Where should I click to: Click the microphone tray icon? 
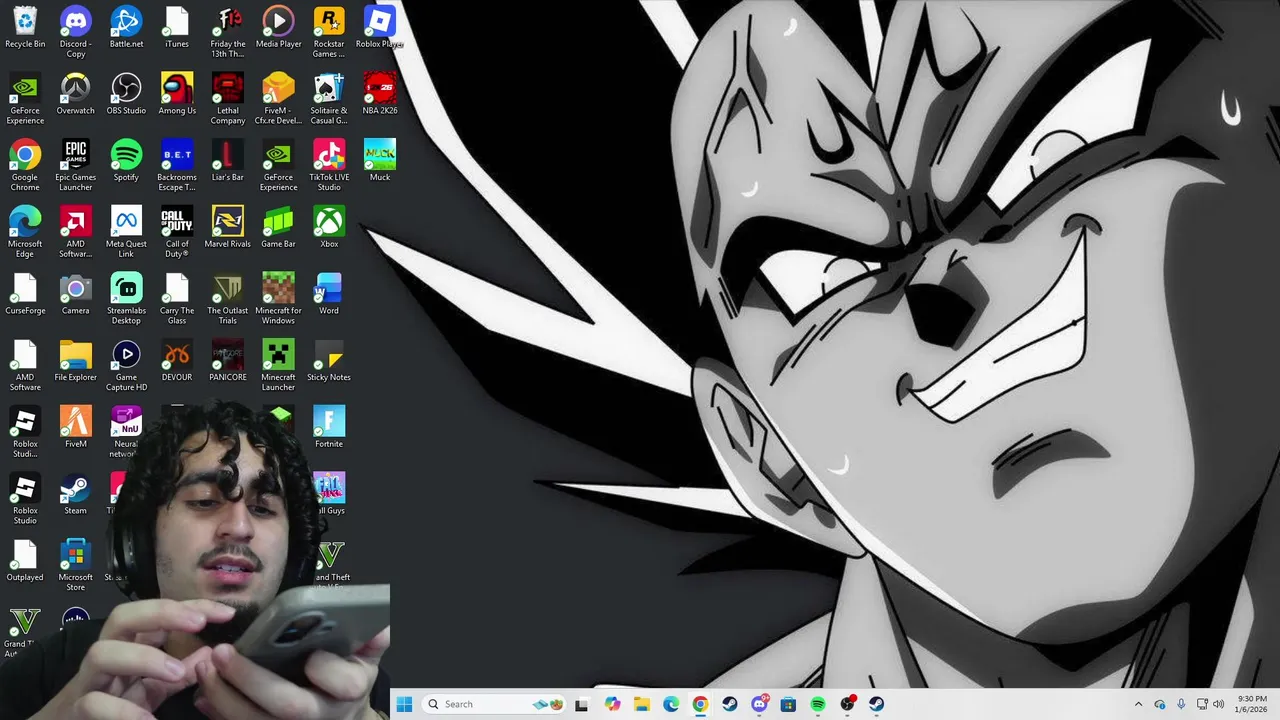coord(1181,704)
